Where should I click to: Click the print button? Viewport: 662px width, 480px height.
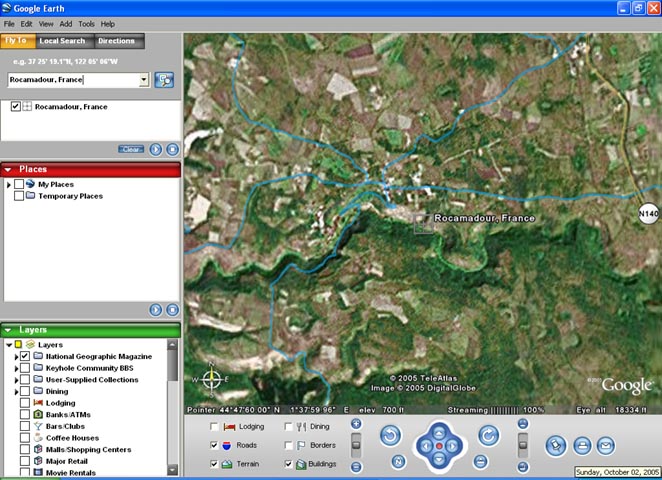coord(582,446)
